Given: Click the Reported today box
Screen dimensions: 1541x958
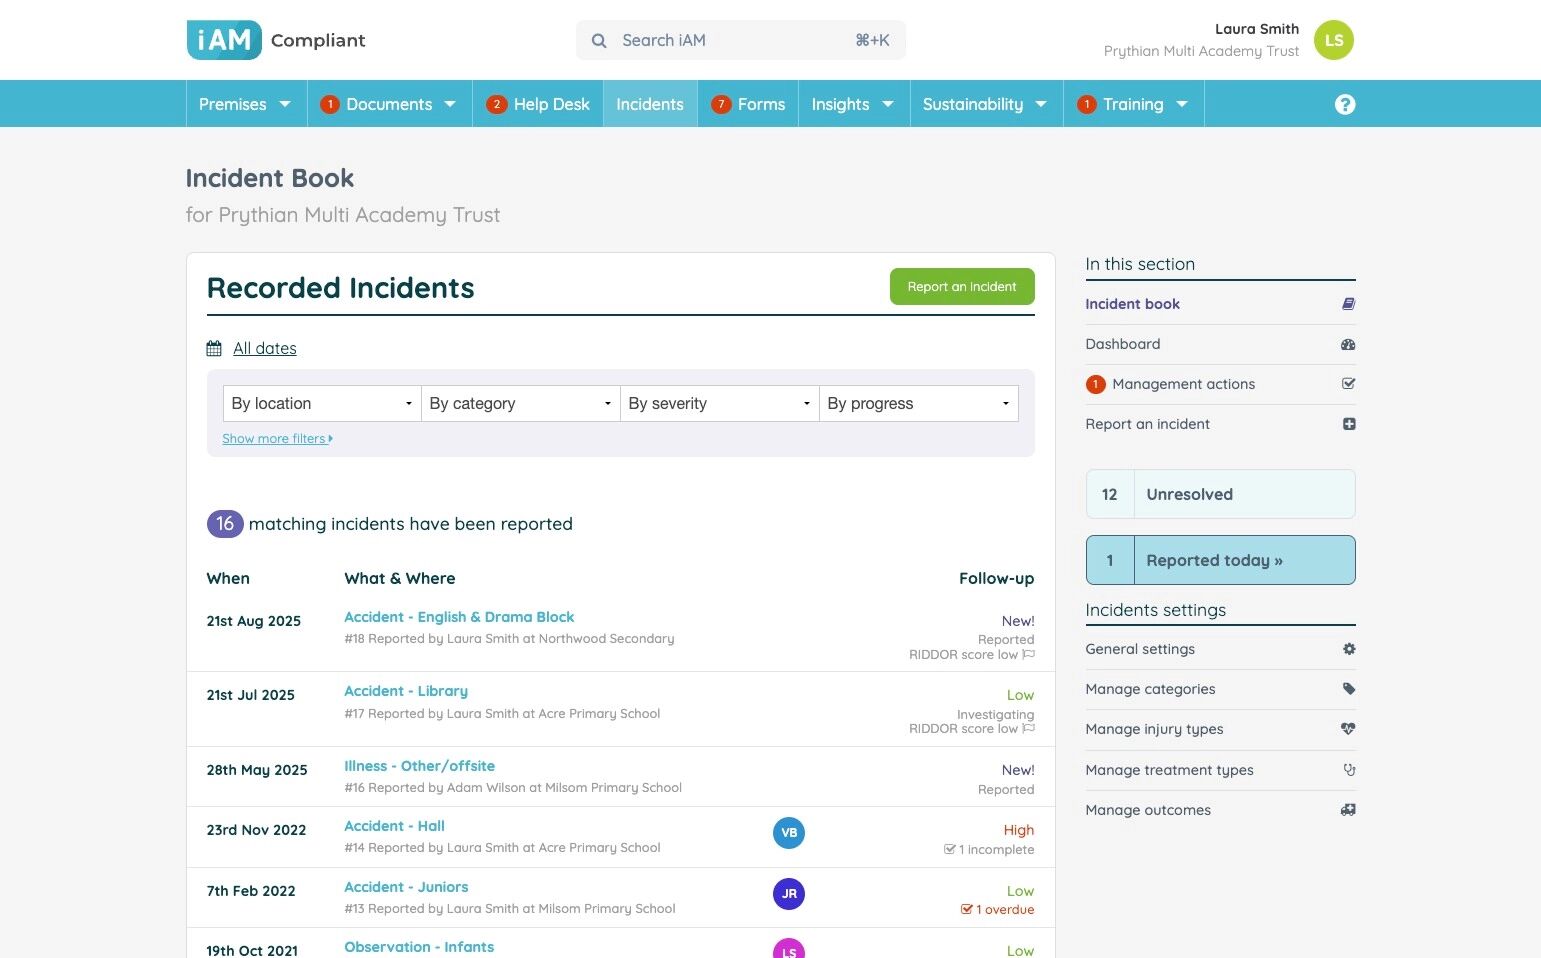Looking at the screenshot, I should coord(1220,560).
